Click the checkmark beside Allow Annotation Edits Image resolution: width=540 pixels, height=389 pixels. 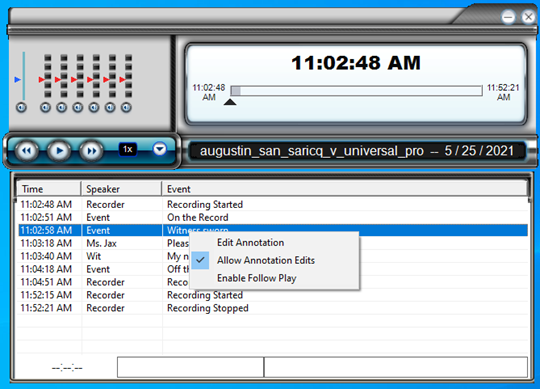point(200,260)
